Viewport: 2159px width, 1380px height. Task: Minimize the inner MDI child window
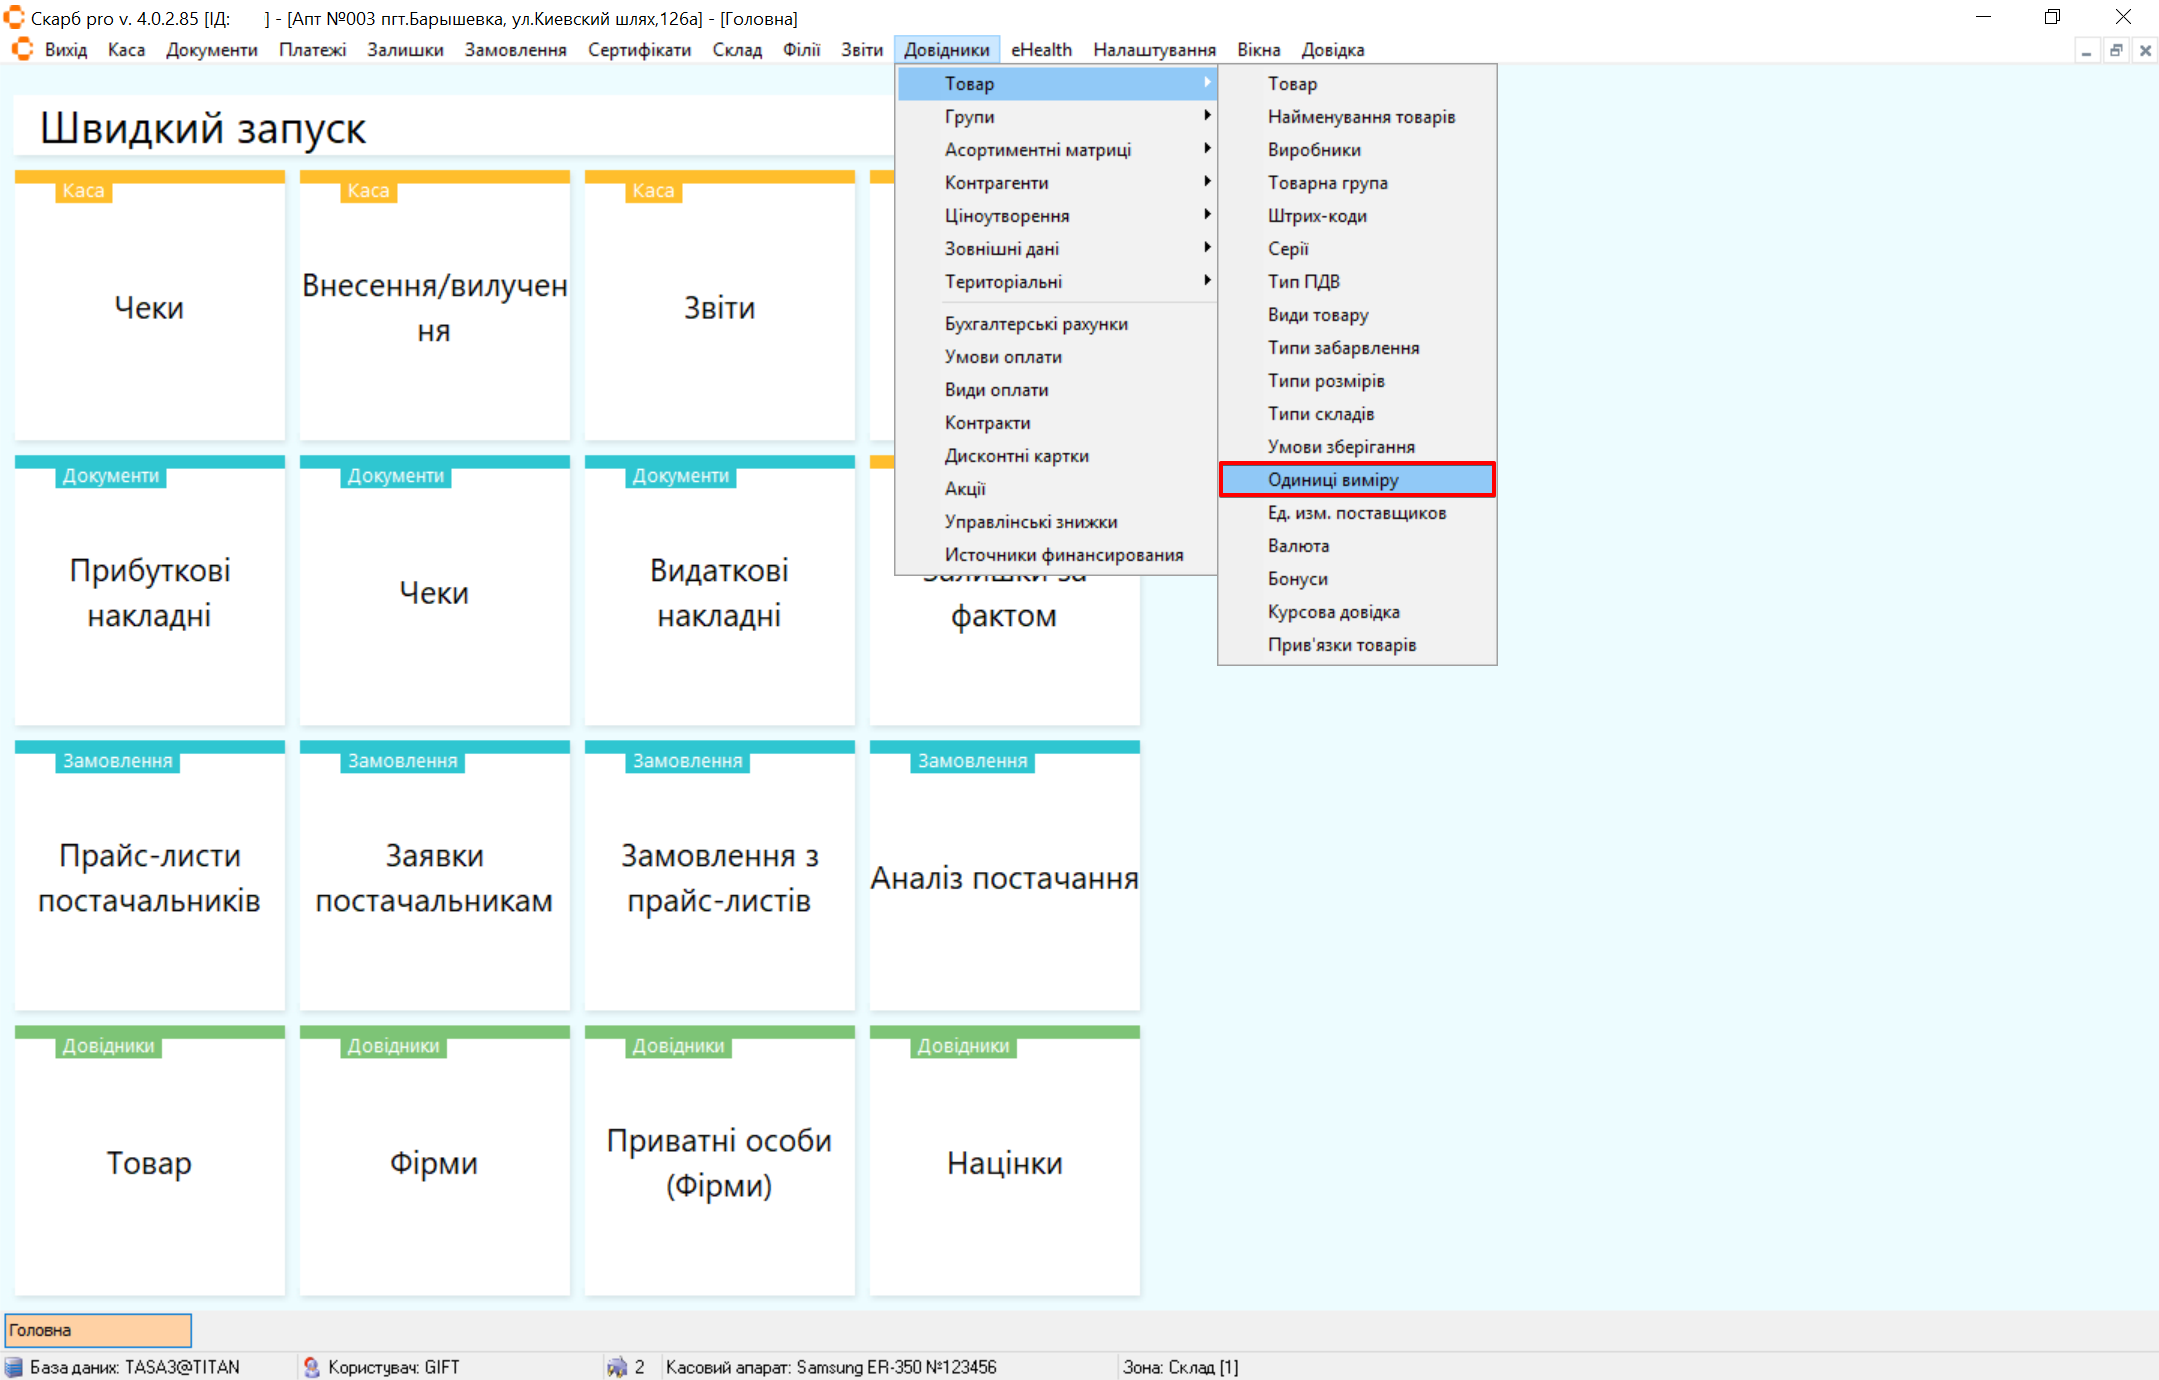(2086, 51)
